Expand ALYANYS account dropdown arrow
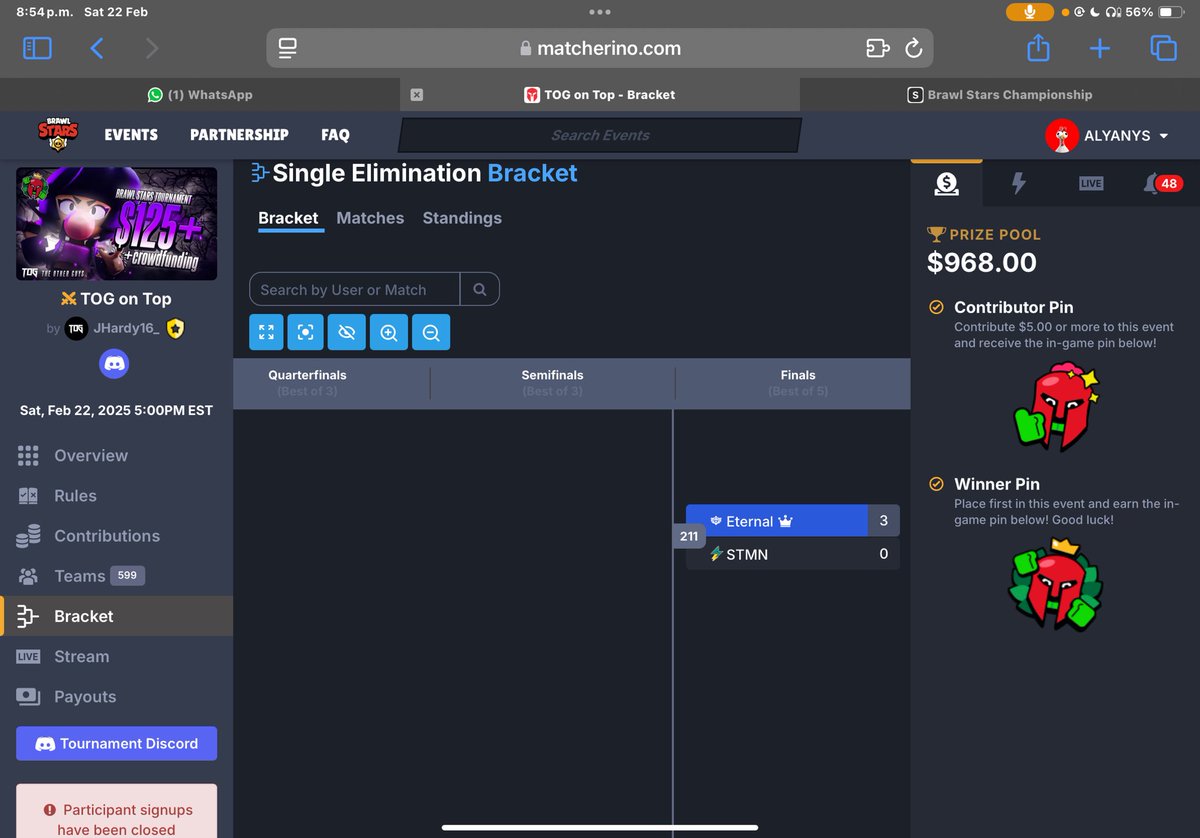The image size is (1200, 838). [x=1164, y=136]
